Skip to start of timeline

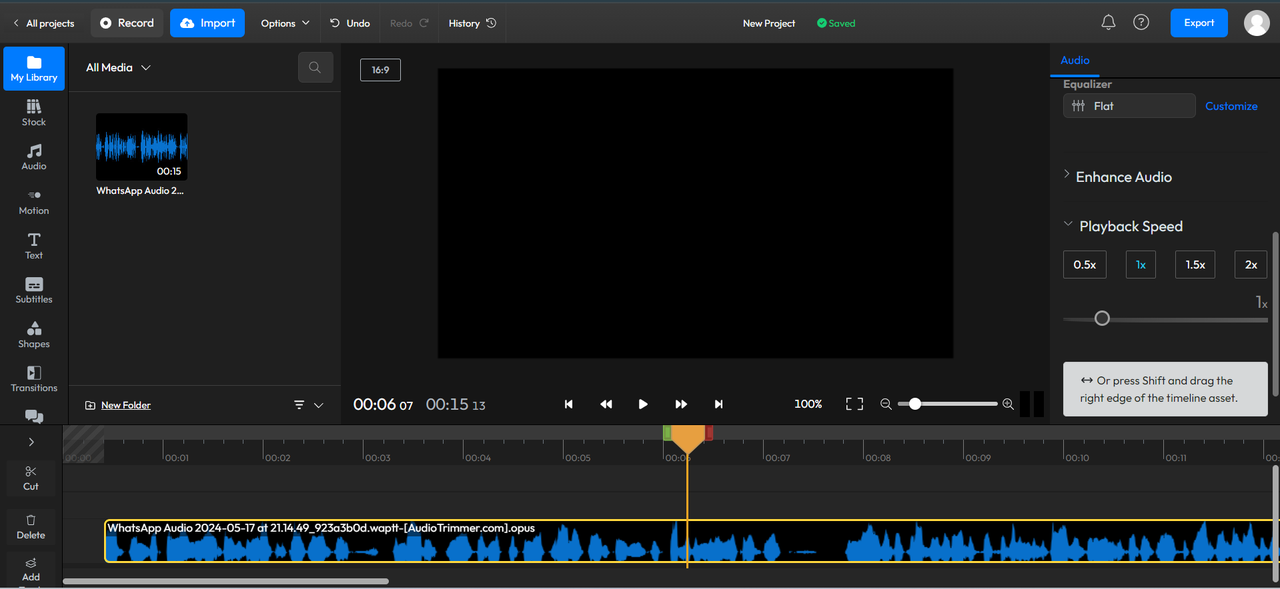569,404
